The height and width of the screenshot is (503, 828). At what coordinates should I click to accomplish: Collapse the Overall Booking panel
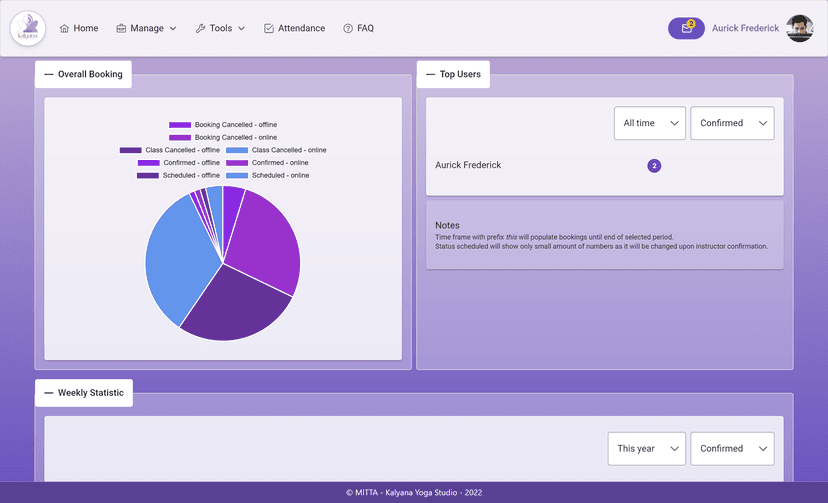[48, 74]
